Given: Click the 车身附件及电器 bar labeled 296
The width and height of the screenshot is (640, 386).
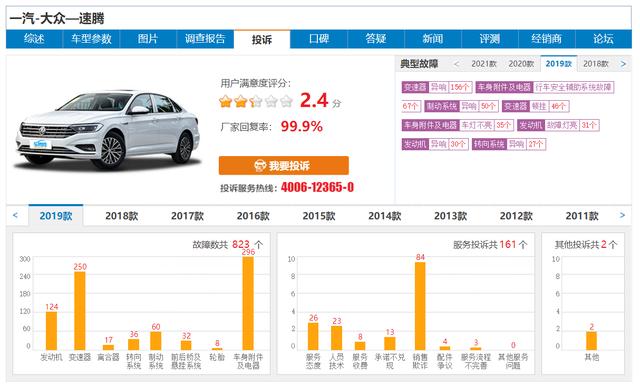Looking at the screenshot, I should coord(248,303).
